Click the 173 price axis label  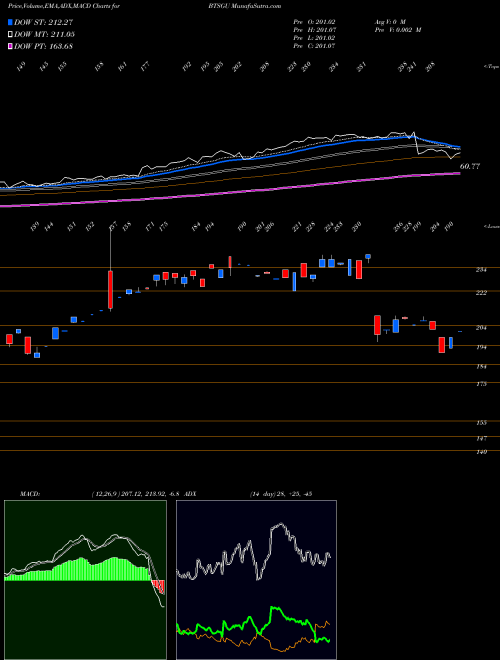[481, 384]
